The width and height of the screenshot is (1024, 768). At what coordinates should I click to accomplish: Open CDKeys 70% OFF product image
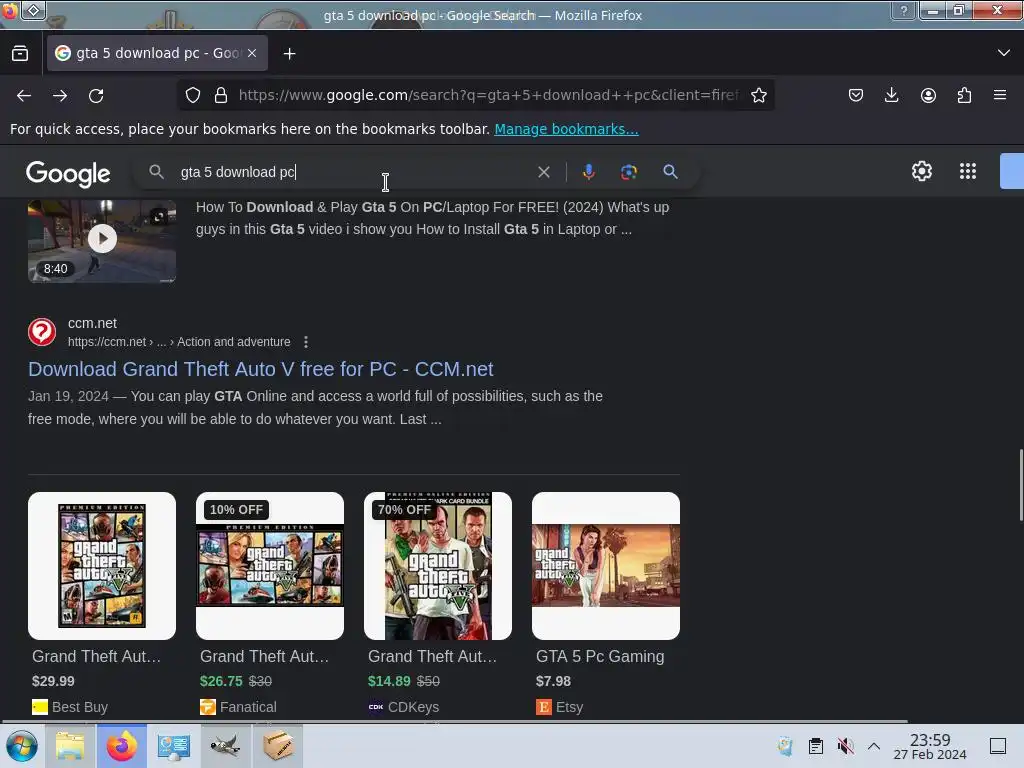click(438, 566)
